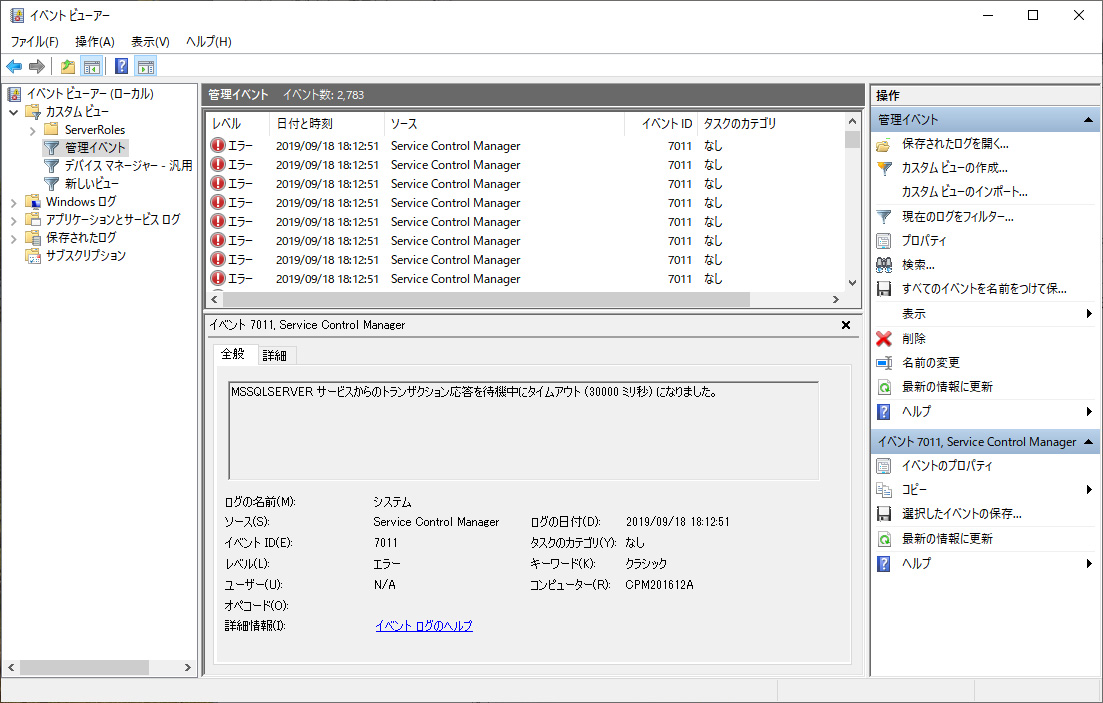Switch to the 全般 tab
Image resolution: width=1103 pixels, height=703 pixels.
click(233, 354)
